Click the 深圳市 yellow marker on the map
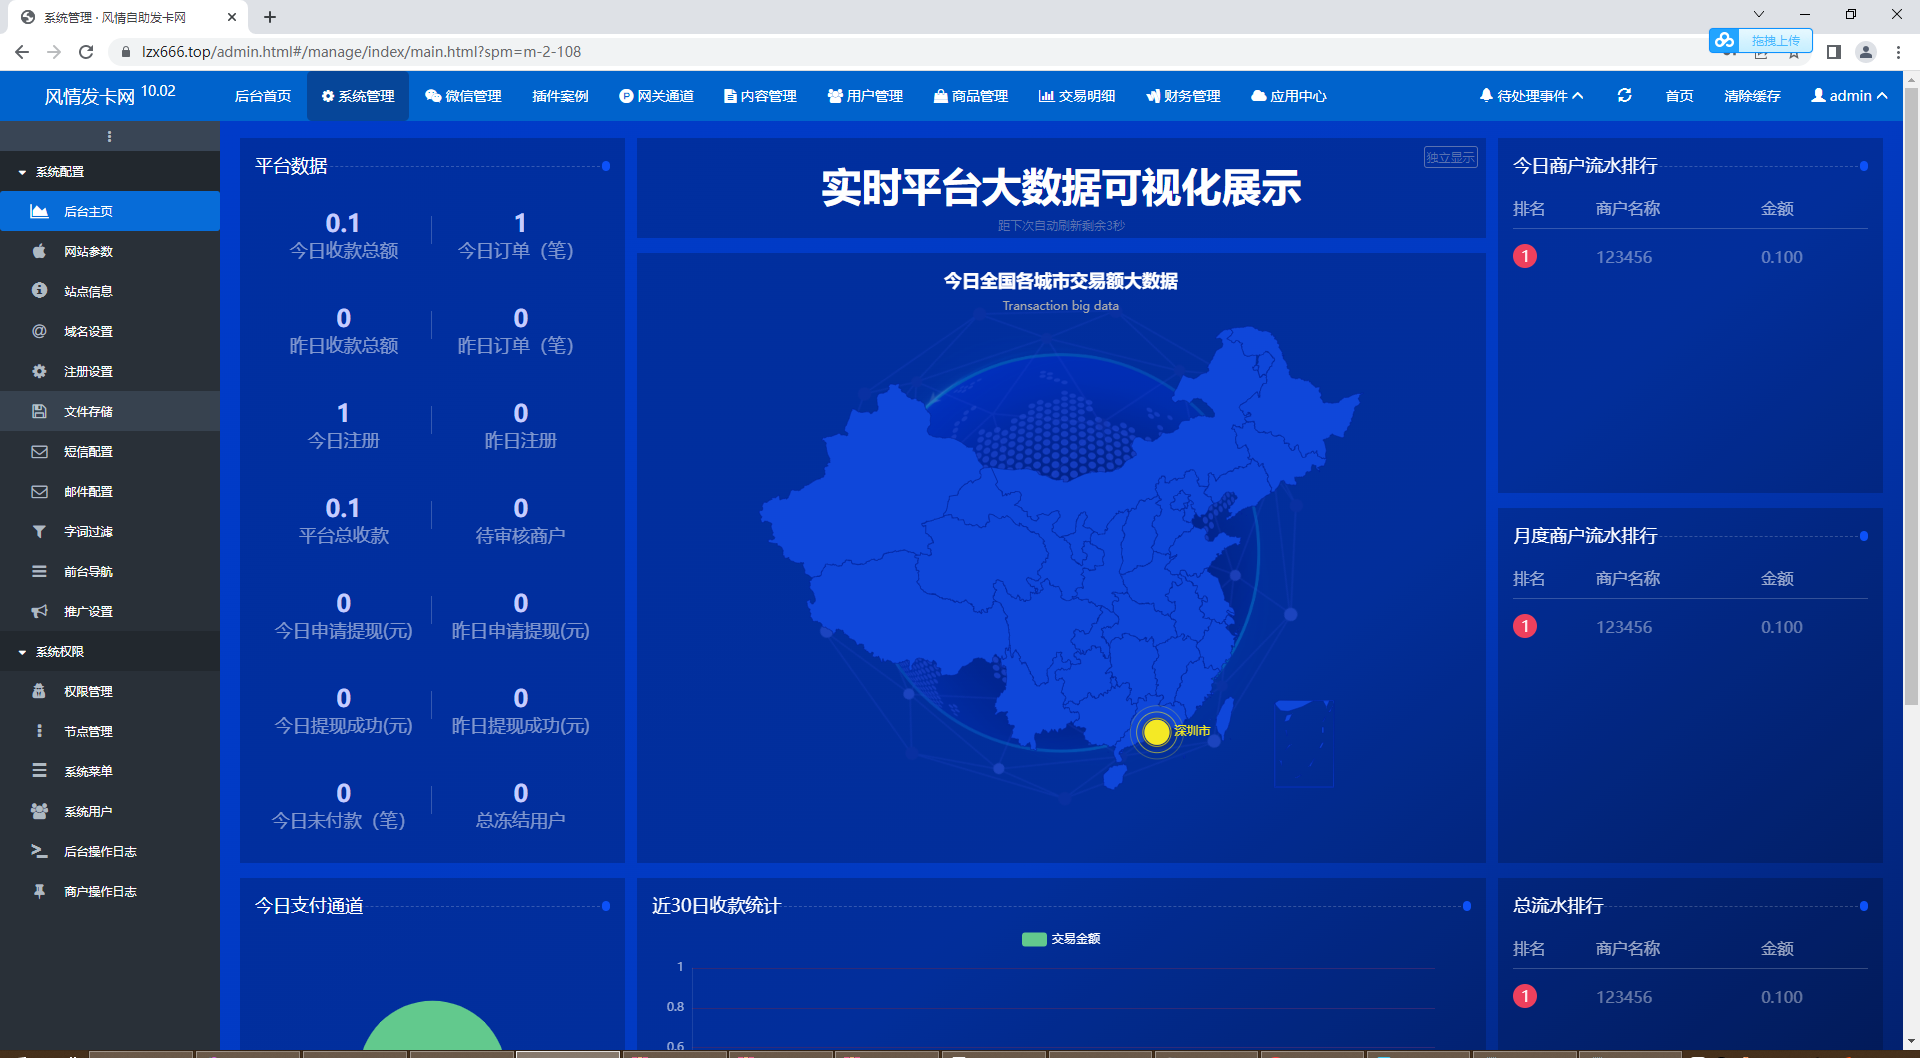Image resolution: width=1920 pixels, height=1058 pixels. (x=1157, y=732)
